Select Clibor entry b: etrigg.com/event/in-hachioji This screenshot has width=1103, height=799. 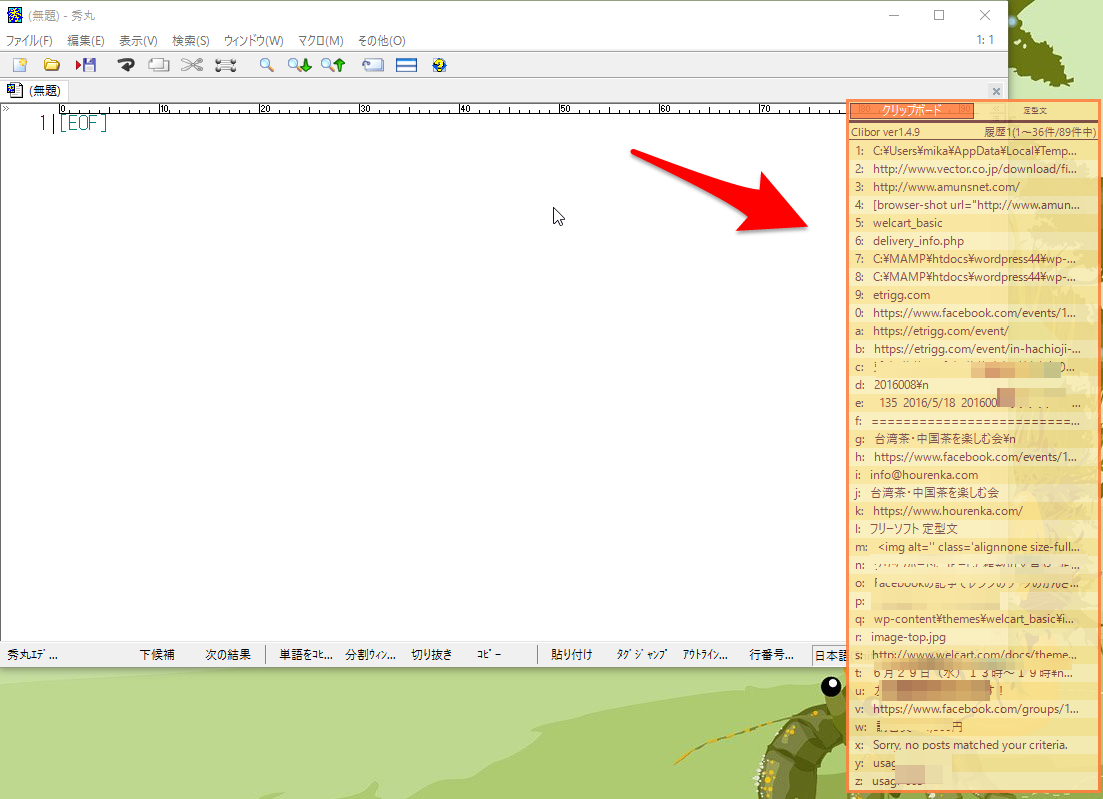click(x=973, y=350)
